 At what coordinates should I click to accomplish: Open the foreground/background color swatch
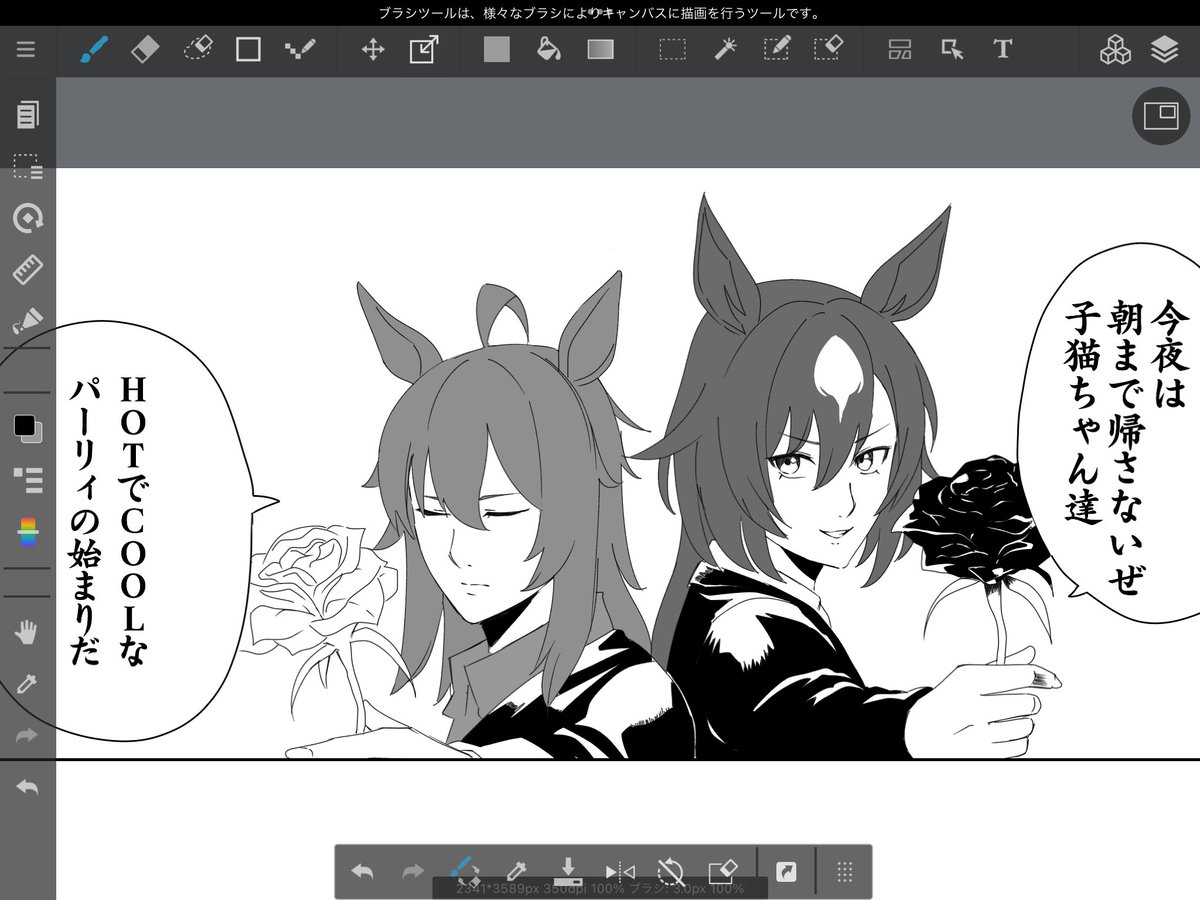(28, 428)
